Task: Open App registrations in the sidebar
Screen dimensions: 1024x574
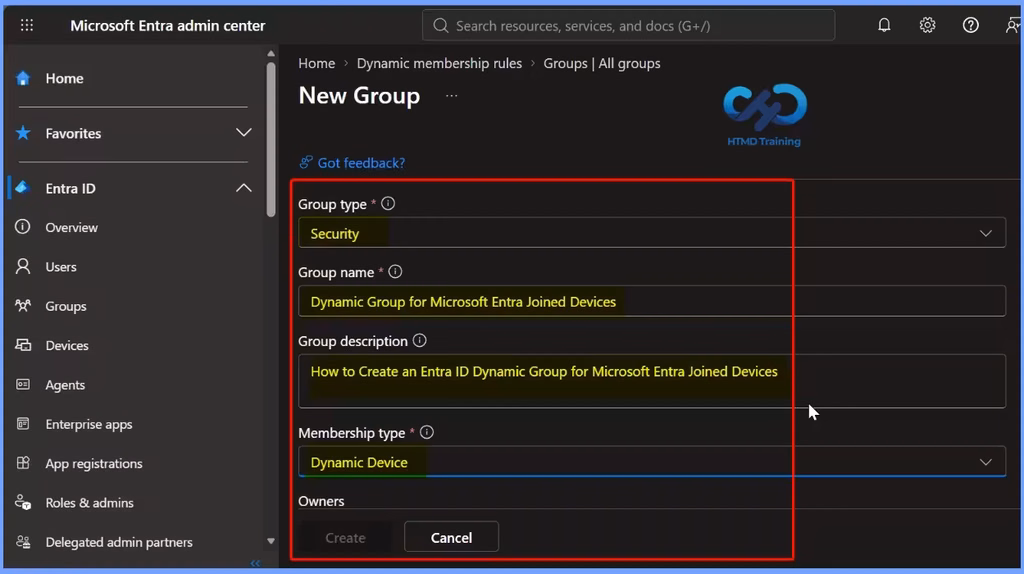Action: tap(94, 463)
